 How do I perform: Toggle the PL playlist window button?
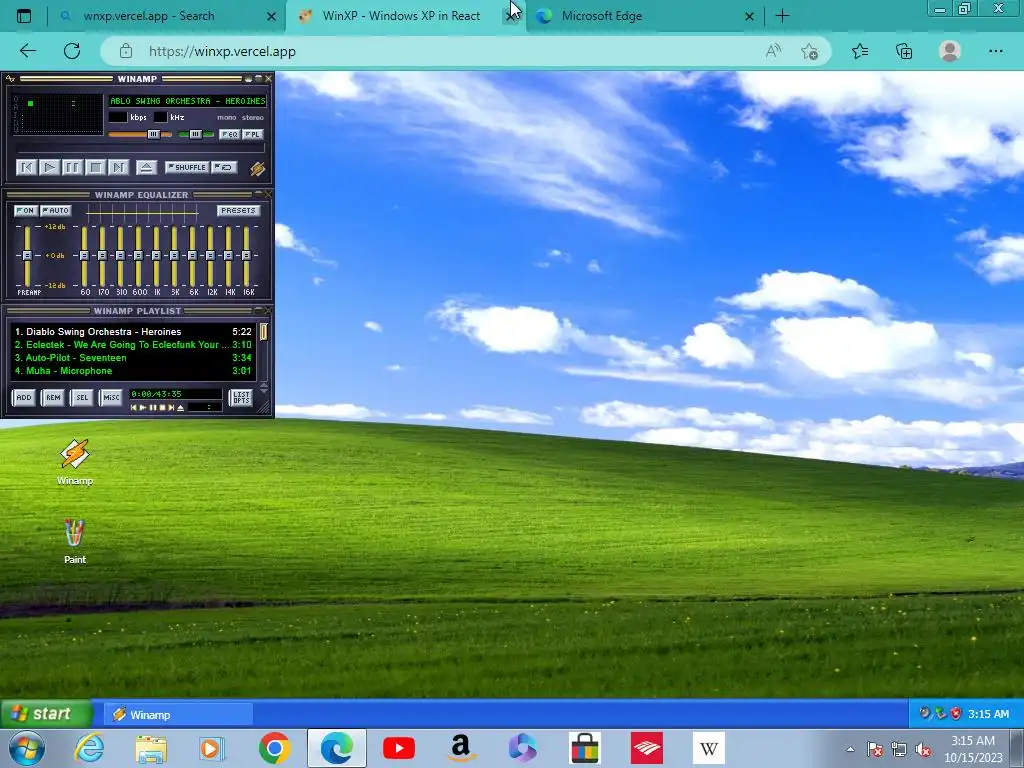click(253, 134)
